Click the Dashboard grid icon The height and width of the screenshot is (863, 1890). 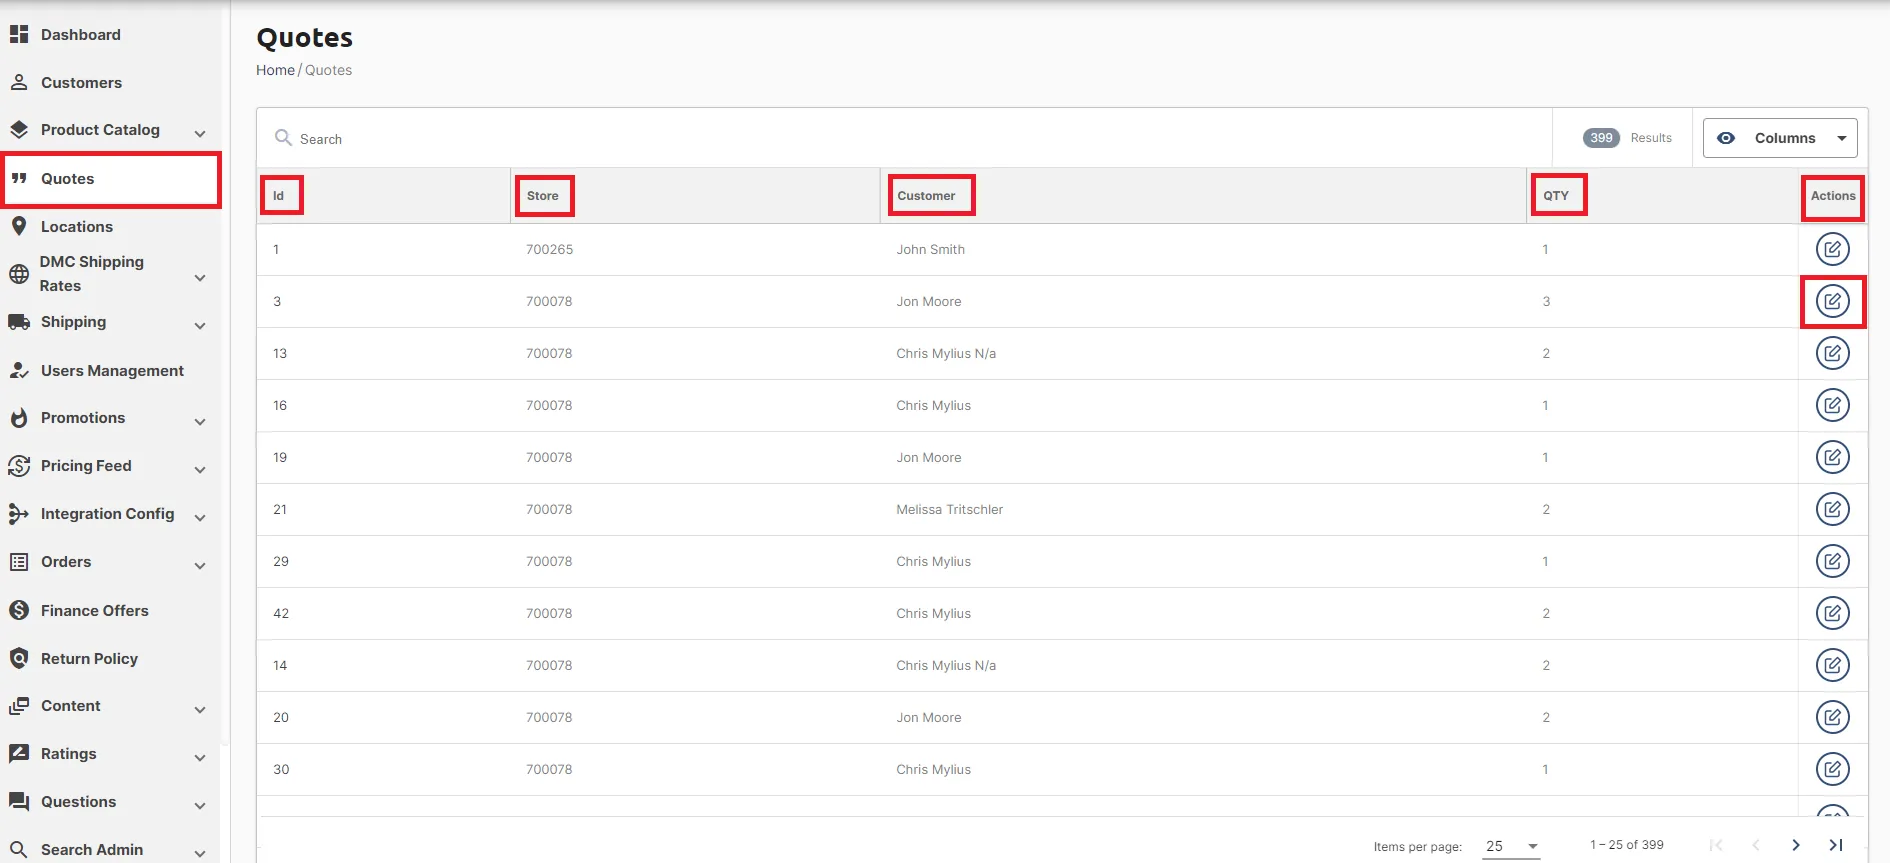click(19, 34)
